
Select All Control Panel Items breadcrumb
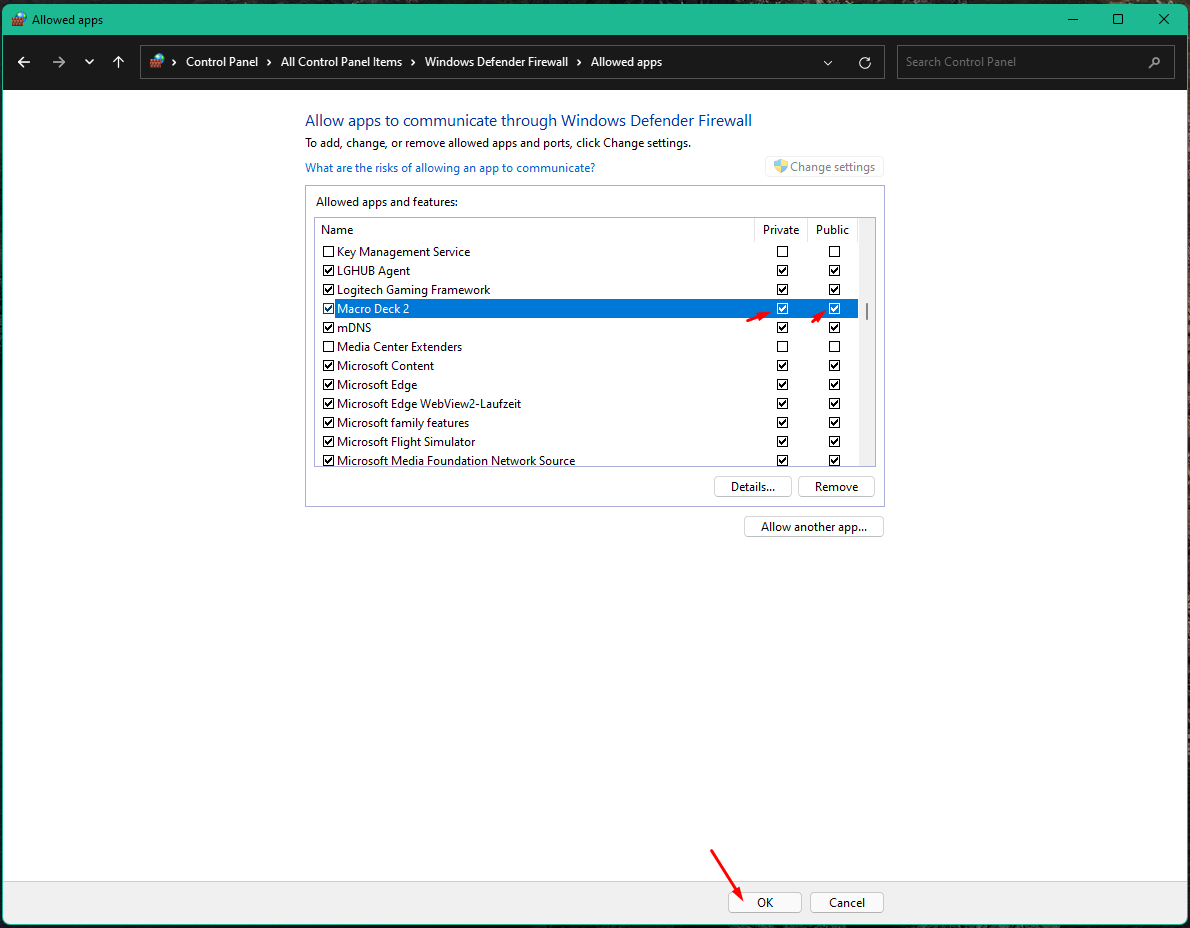[342, 62]
